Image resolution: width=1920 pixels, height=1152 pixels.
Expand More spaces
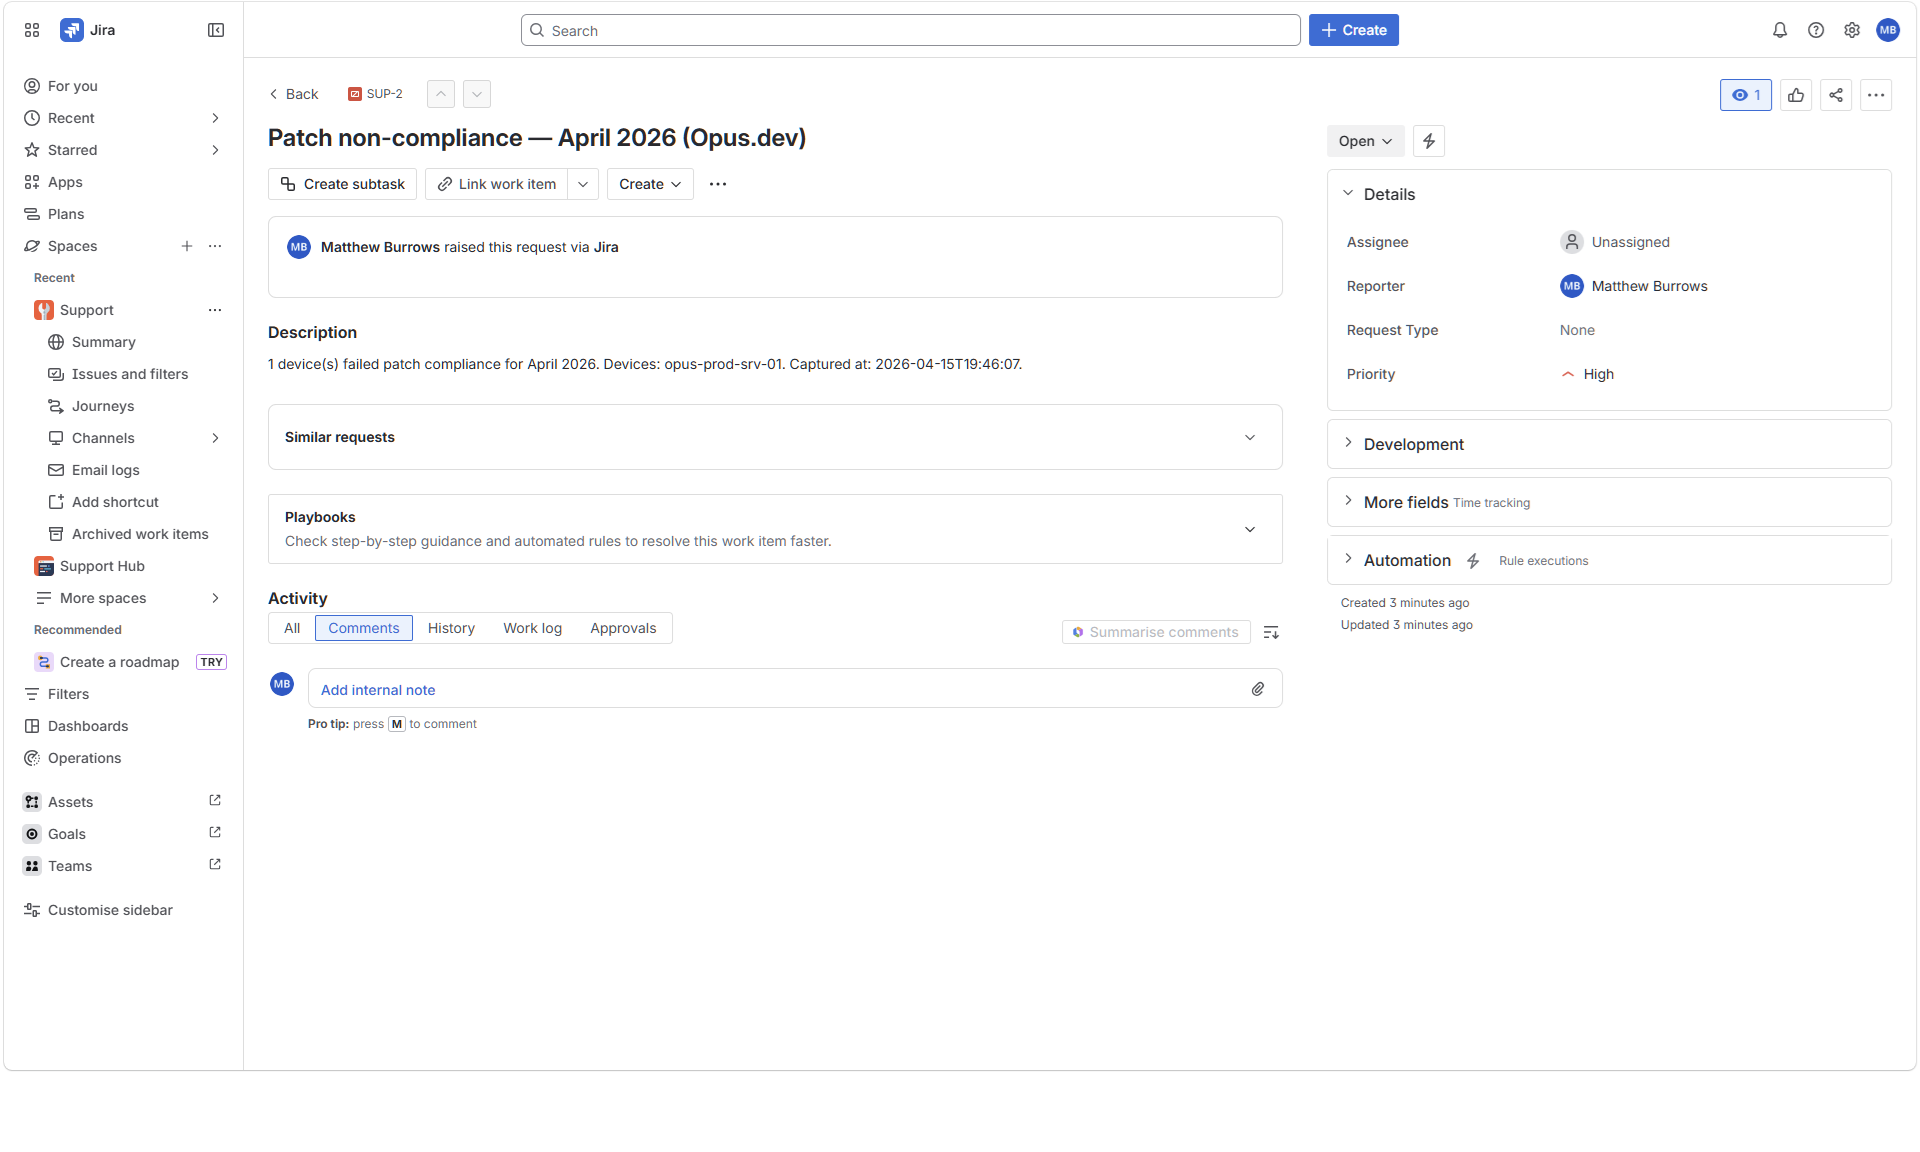[x=215, y=598]
